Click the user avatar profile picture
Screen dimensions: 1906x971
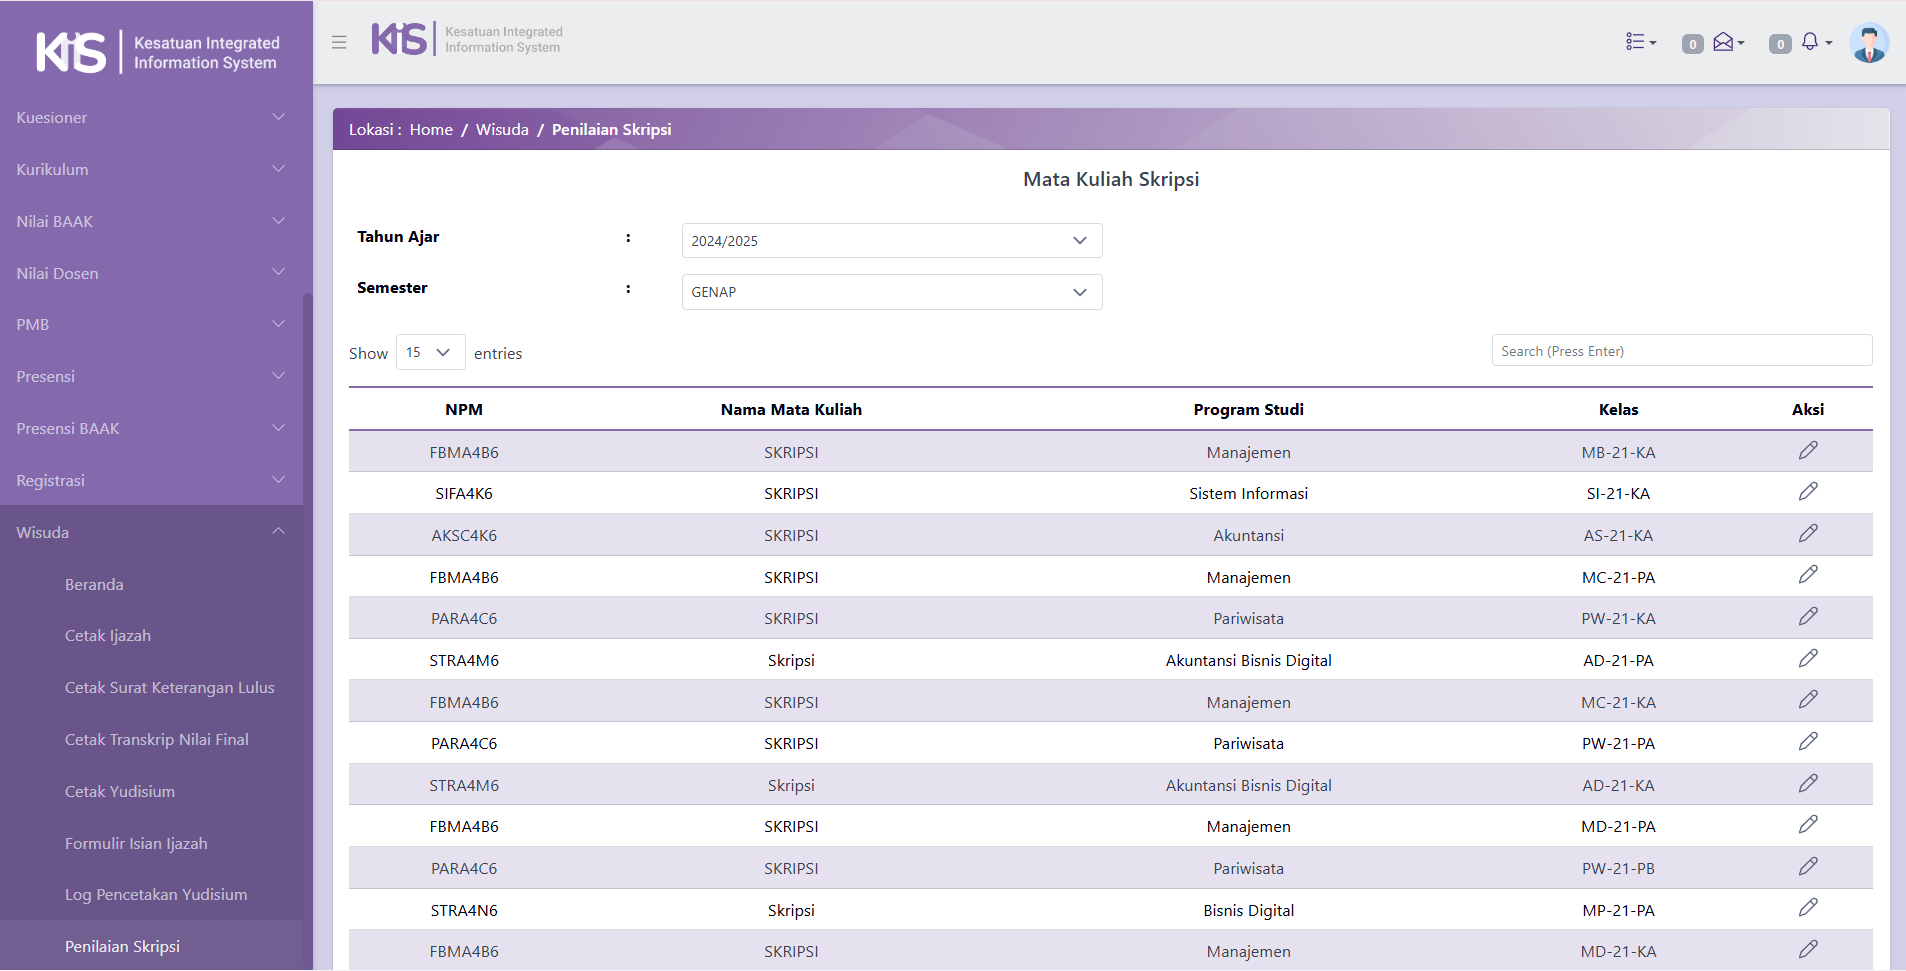[1868, 43]
